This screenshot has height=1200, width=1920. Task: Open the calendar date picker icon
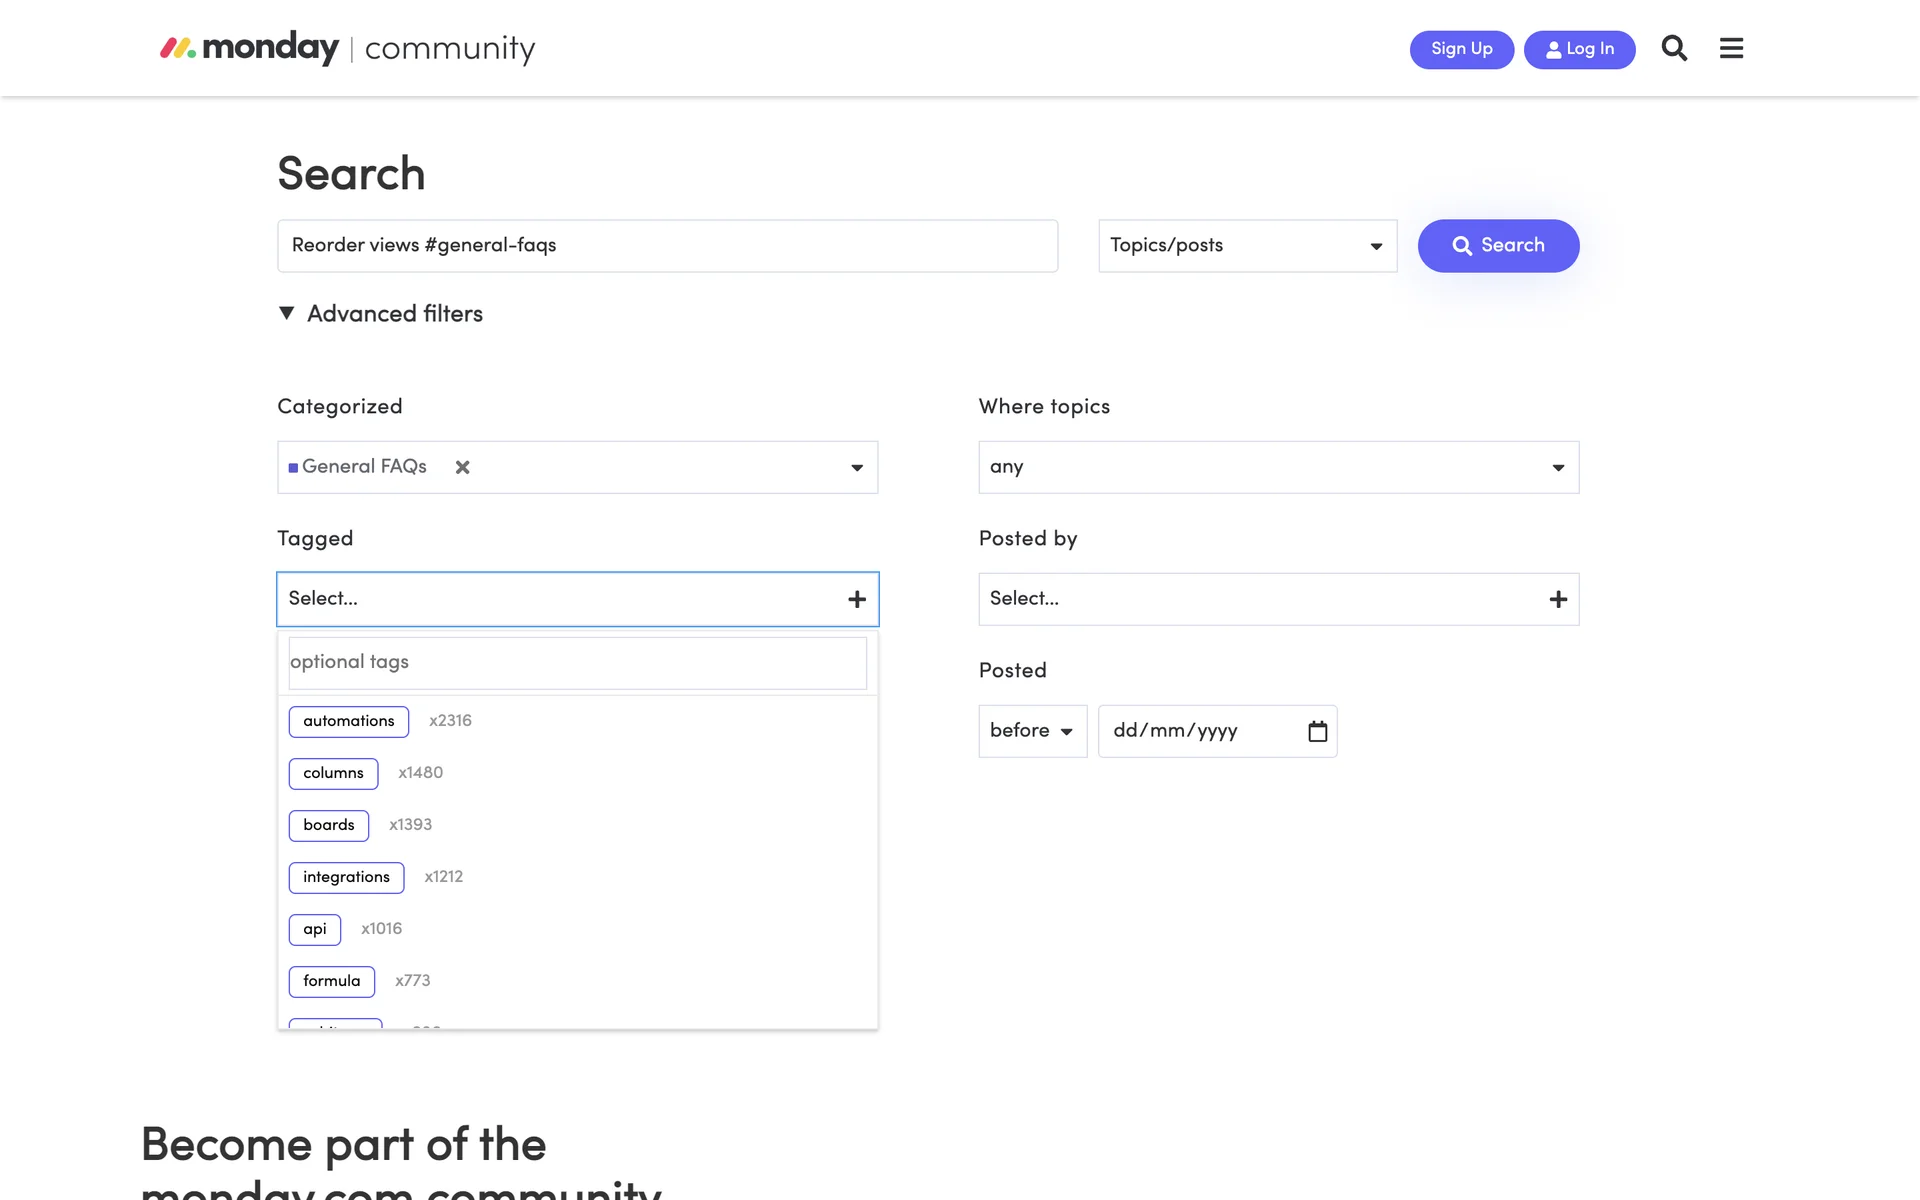click(x=1317, y=731)
